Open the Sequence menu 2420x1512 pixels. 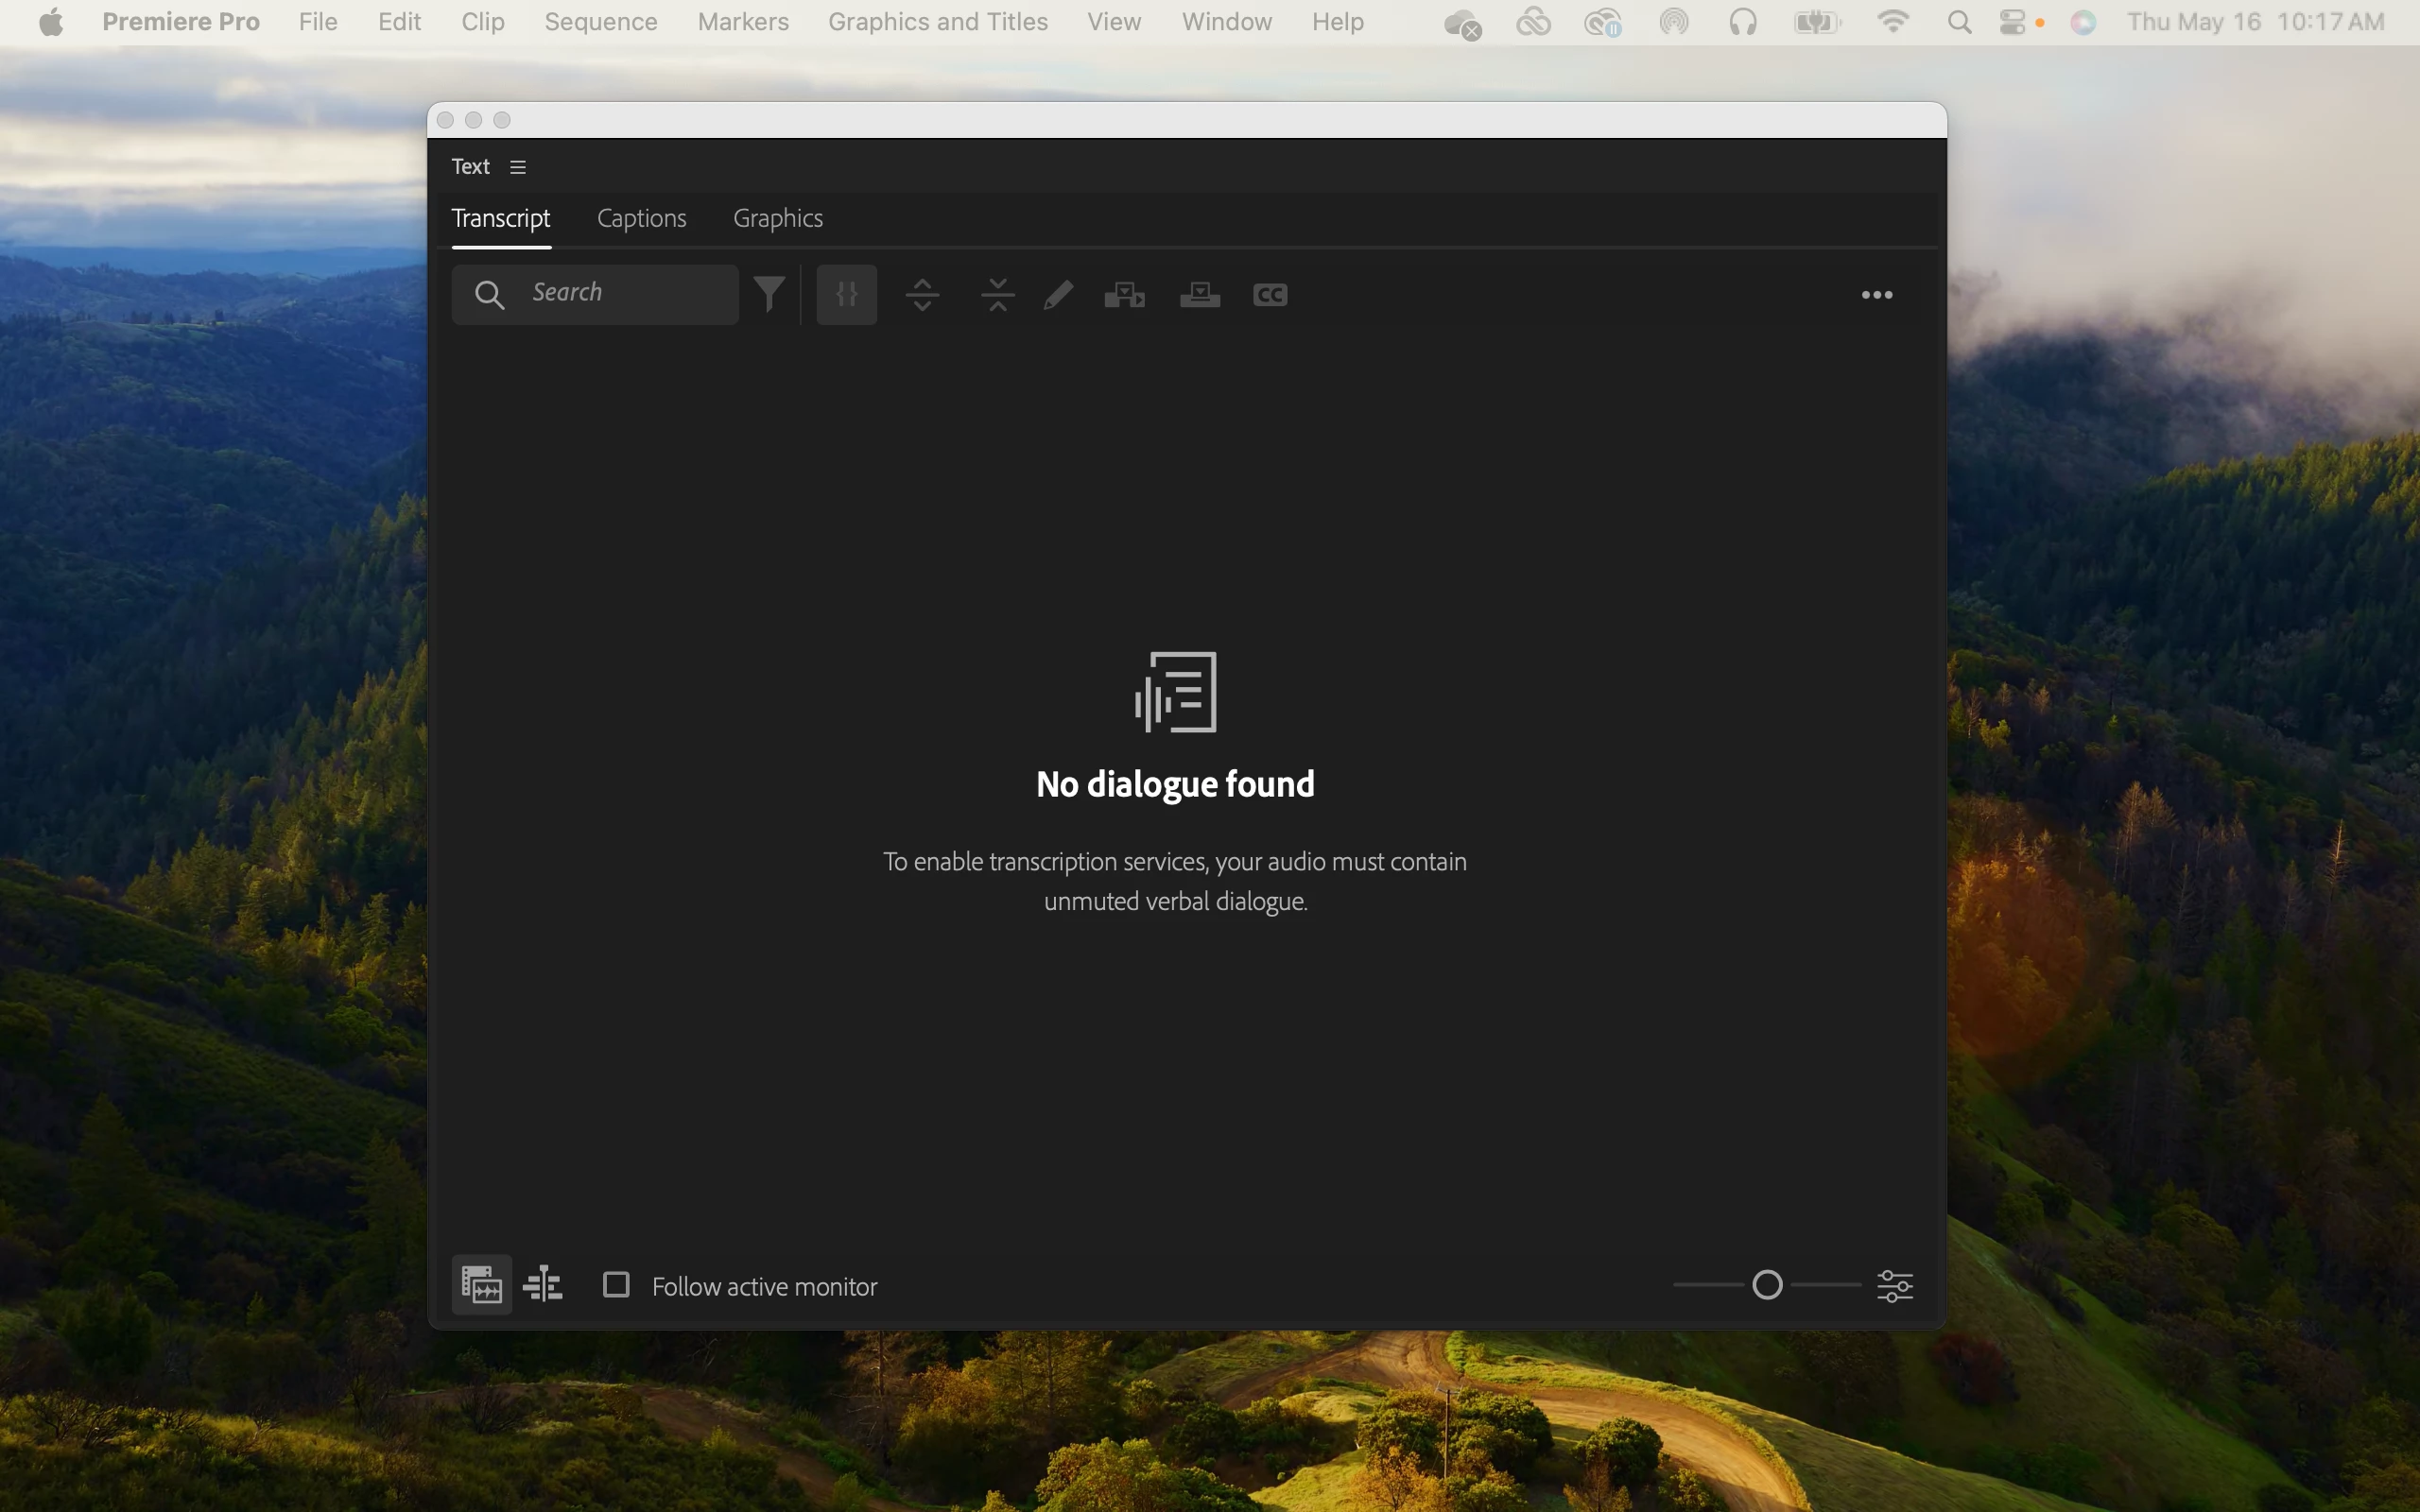click(600, 22)
